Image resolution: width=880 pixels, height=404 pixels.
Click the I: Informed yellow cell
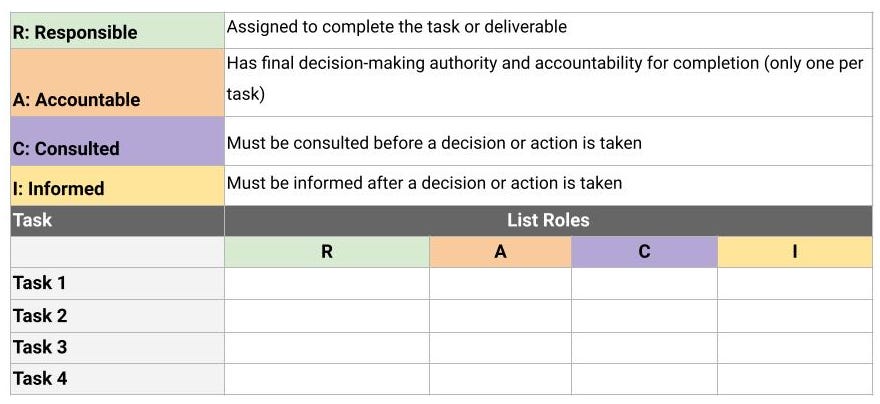(117, 186)
